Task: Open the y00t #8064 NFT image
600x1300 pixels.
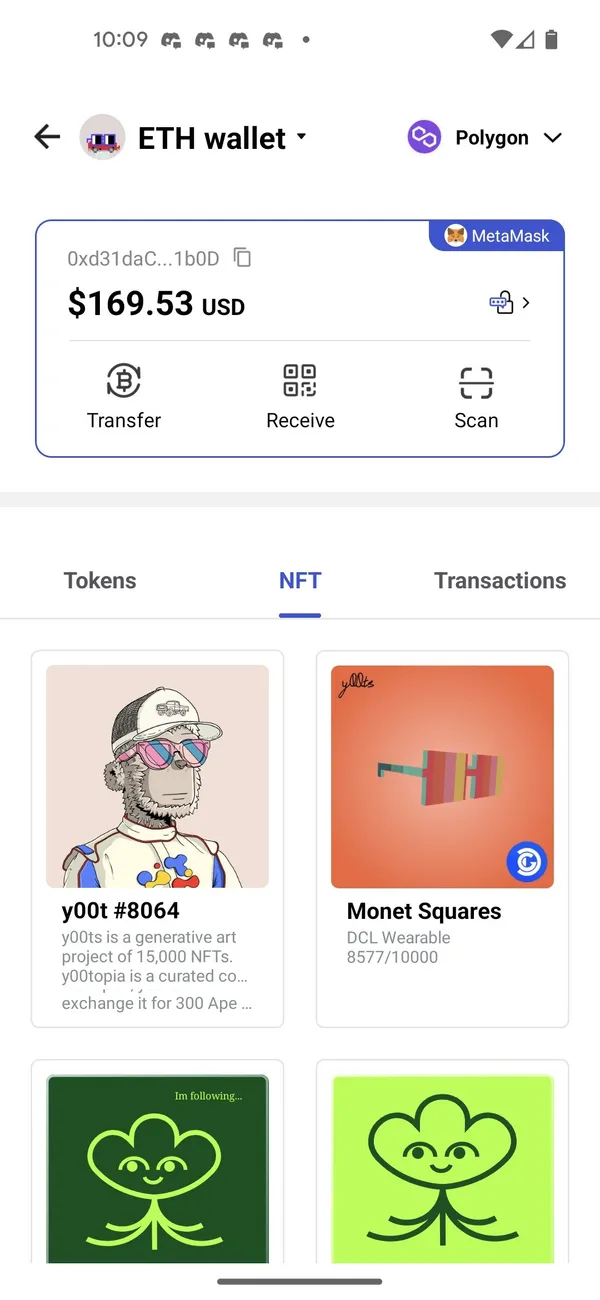Action: (x=157, y=776)
